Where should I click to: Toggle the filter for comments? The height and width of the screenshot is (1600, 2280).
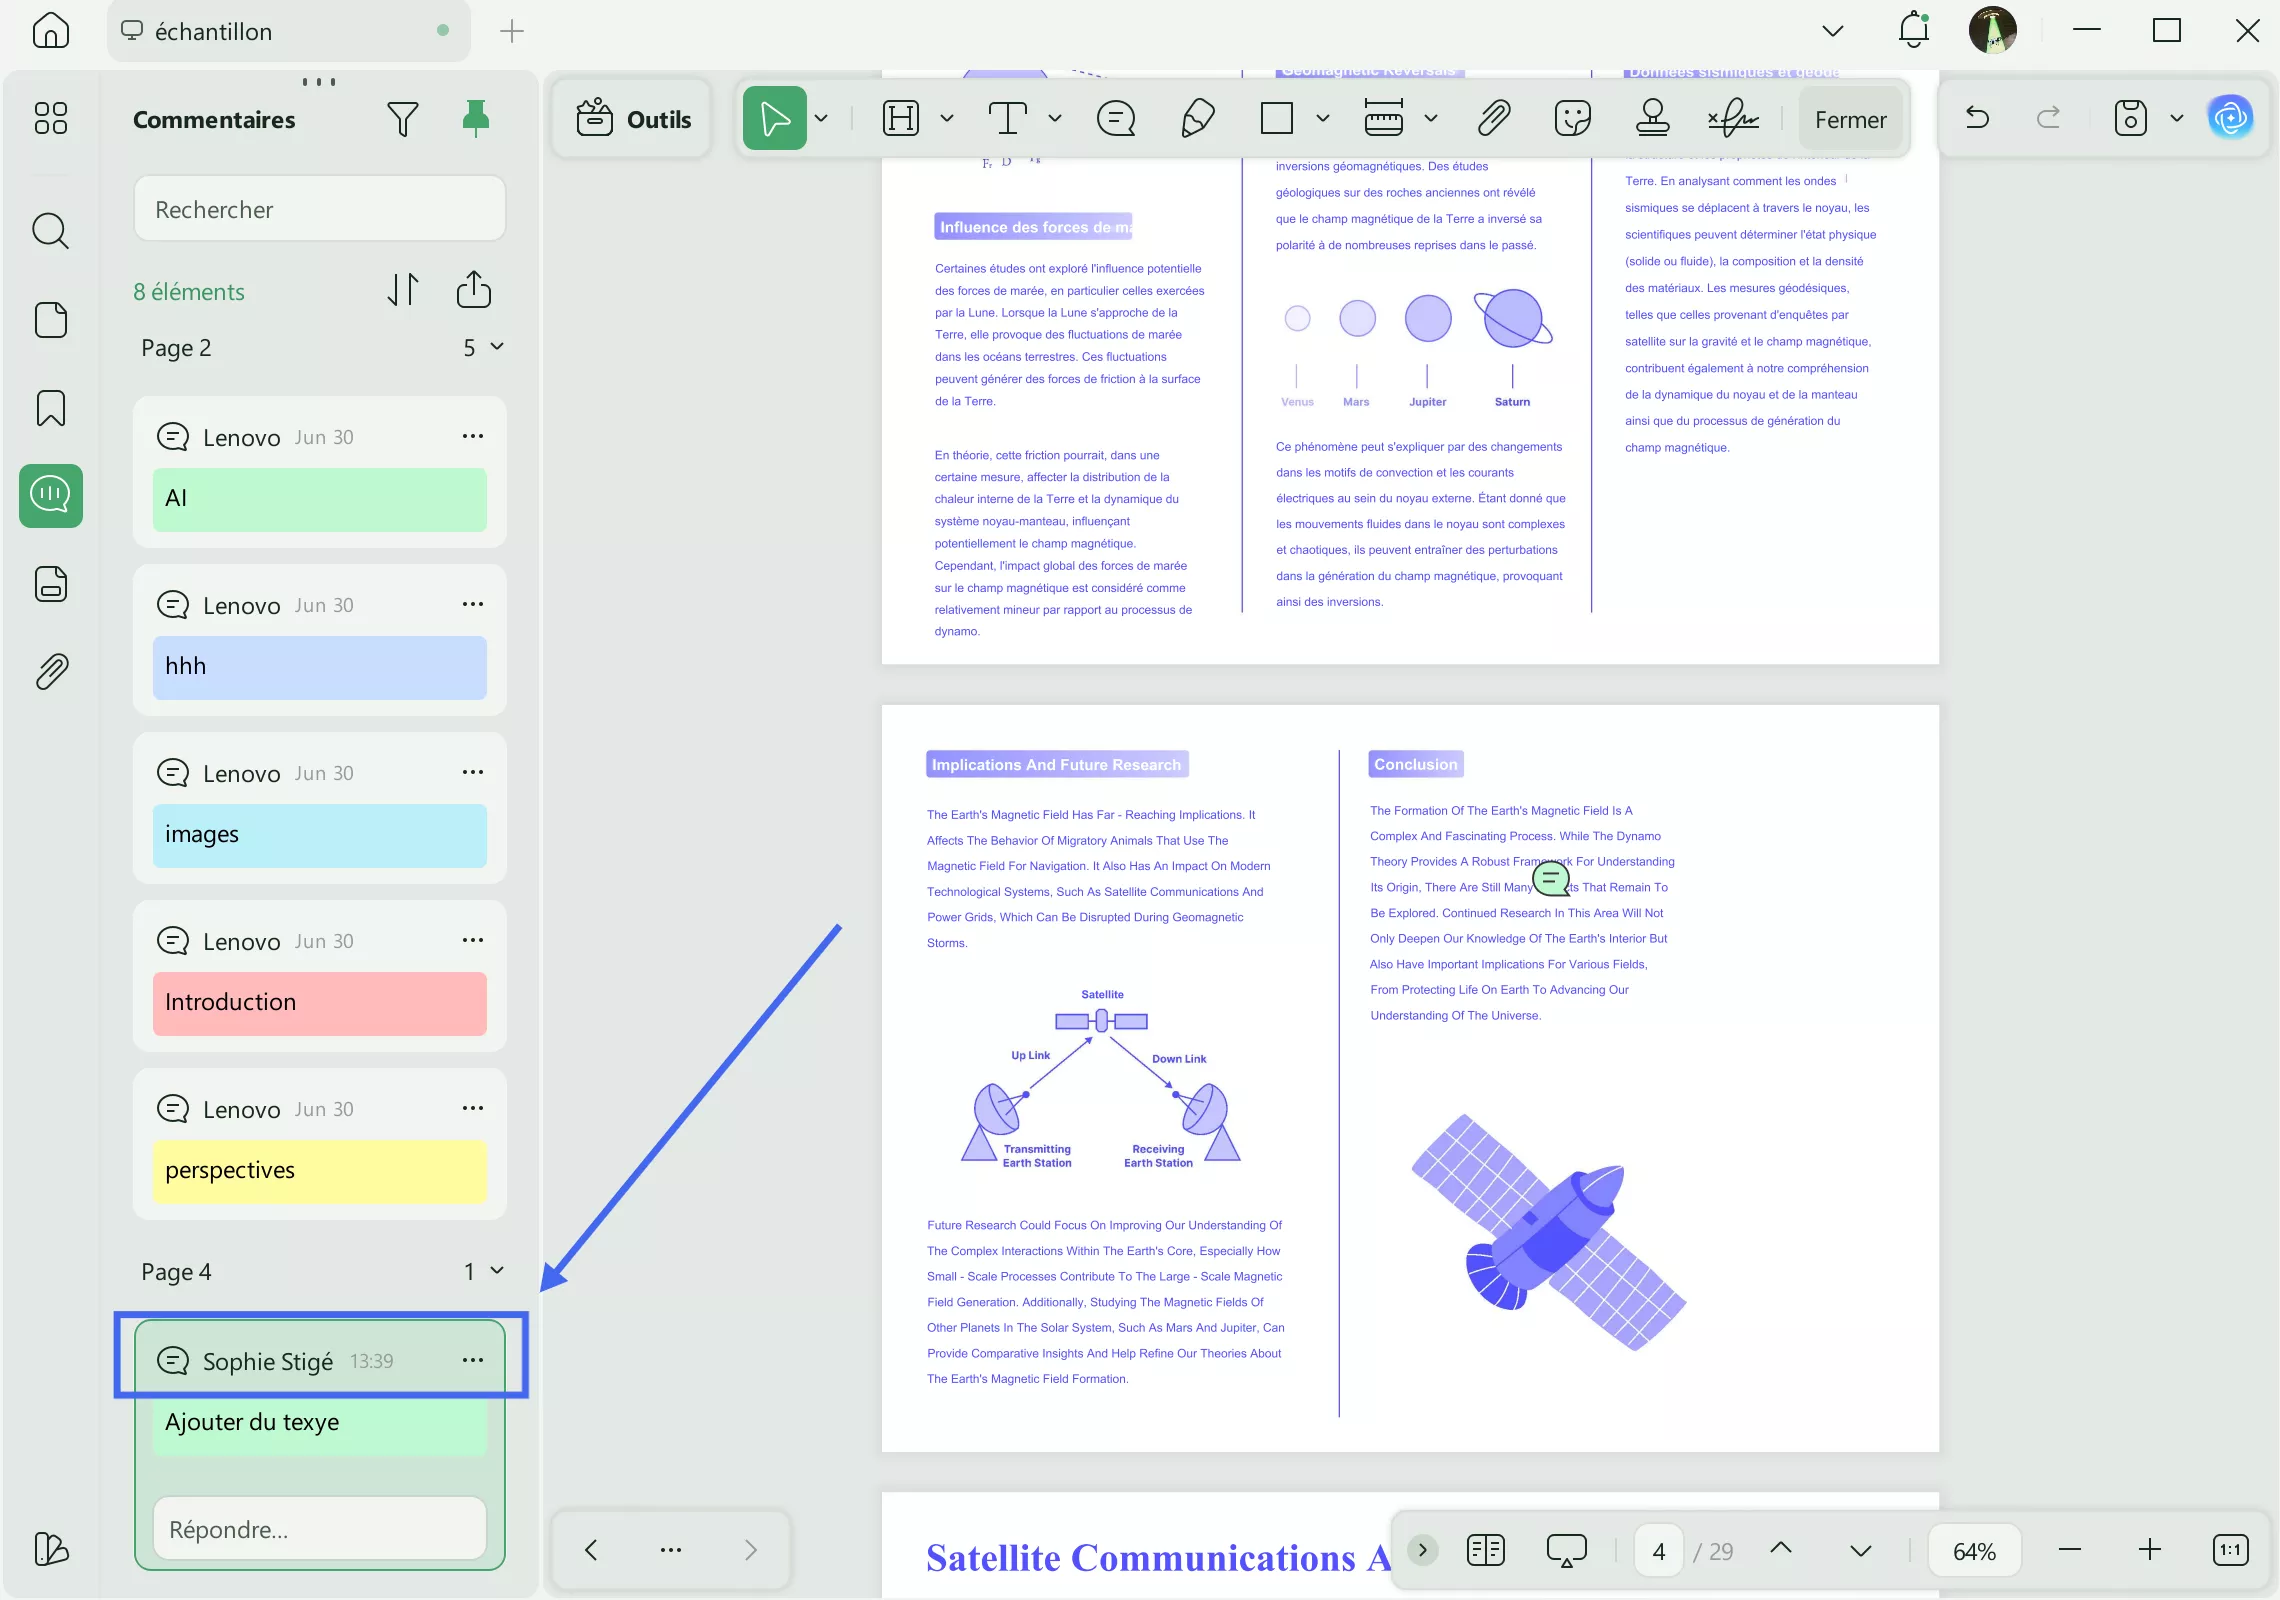pyautogui.click(x=402, y=119)
